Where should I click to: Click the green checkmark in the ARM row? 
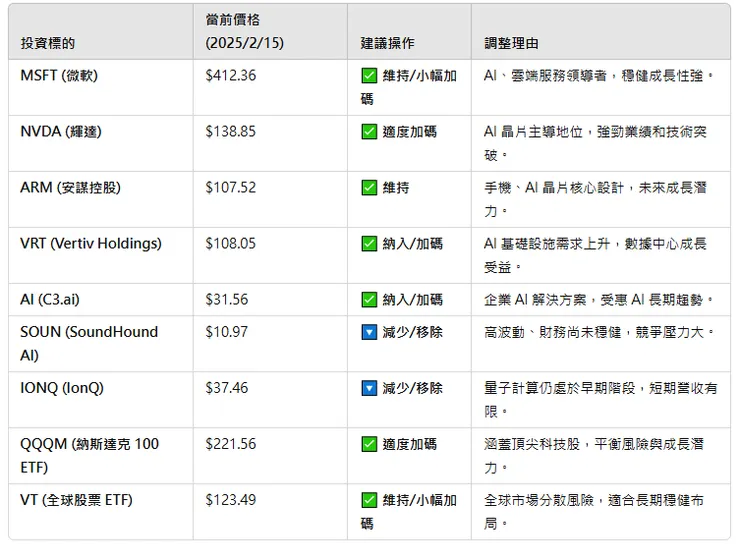point(369,187)
